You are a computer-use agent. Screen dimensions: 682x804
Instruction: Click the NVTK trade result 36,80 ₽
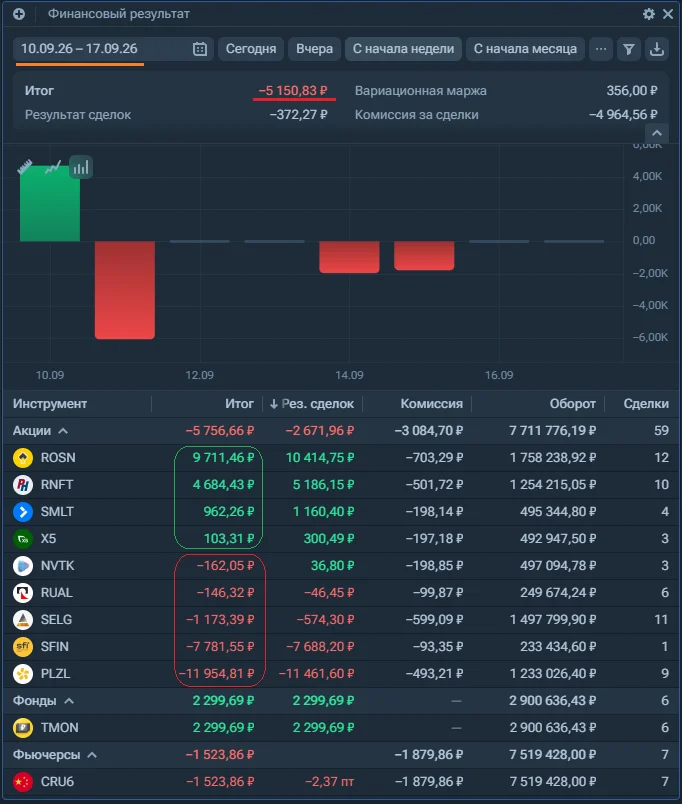point(332,566)
